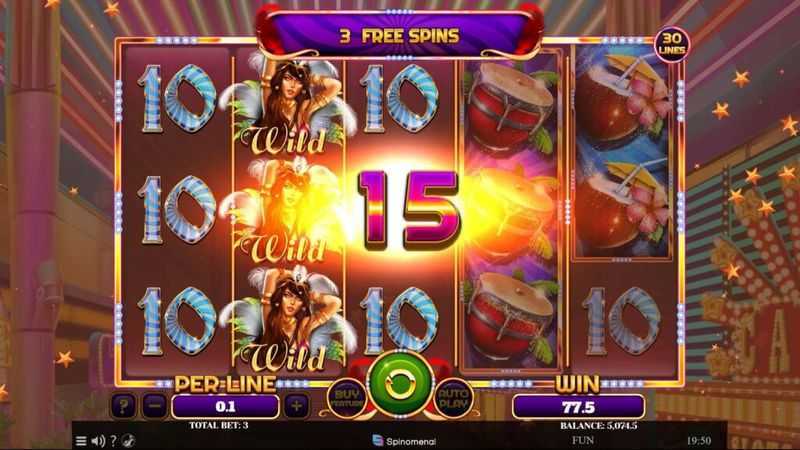Viewport: 800px width, 450px height.
Task: Select the top Wild dancer symbol
Action: [289, 105]
